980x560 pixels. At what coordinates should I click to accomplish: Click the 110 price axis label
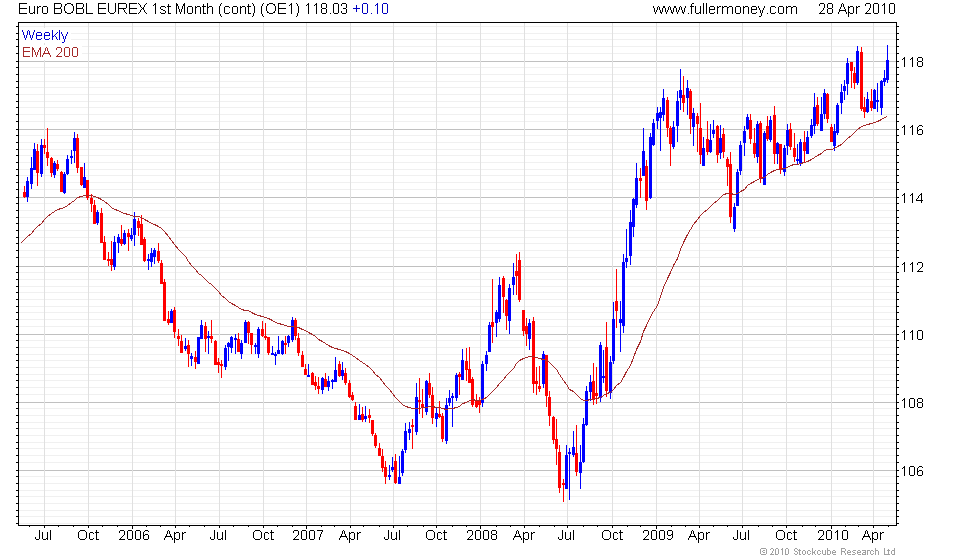tap(911, 335)
